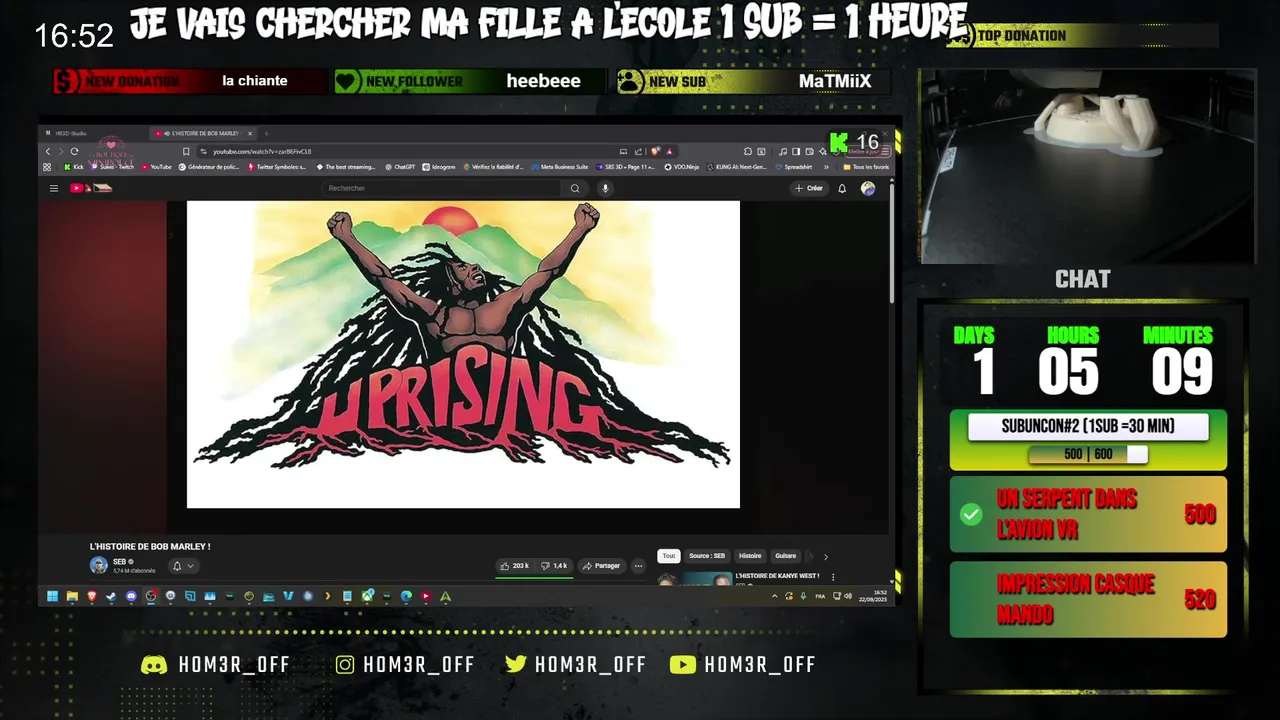1280x720 pixels.
Task: Click the Partager share button
Action: pyautogui.click(x=601, y=566)
